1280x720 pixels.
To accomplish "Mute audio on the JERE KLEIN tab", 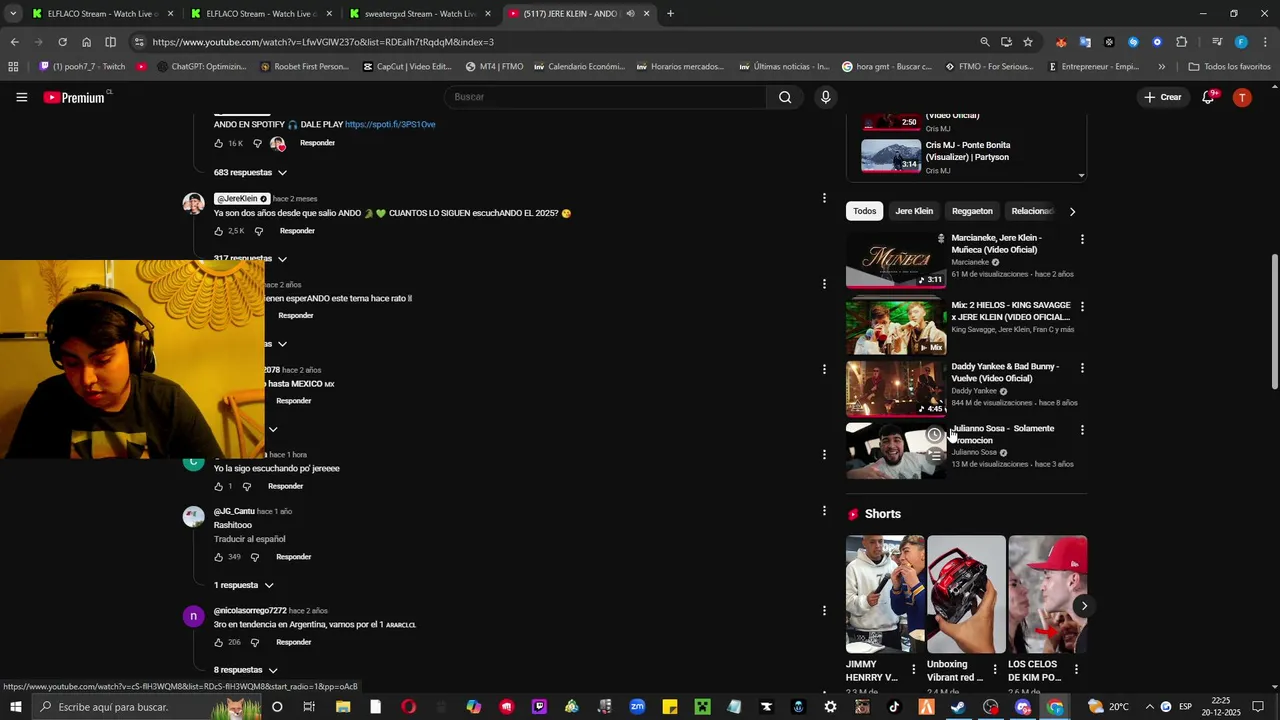I will (x=630, y=13).
